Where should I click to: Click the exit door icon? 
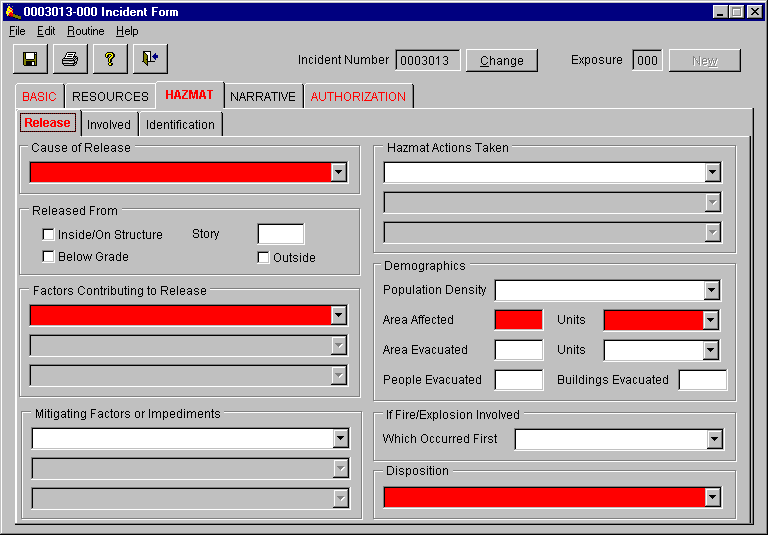pos(150,59)
